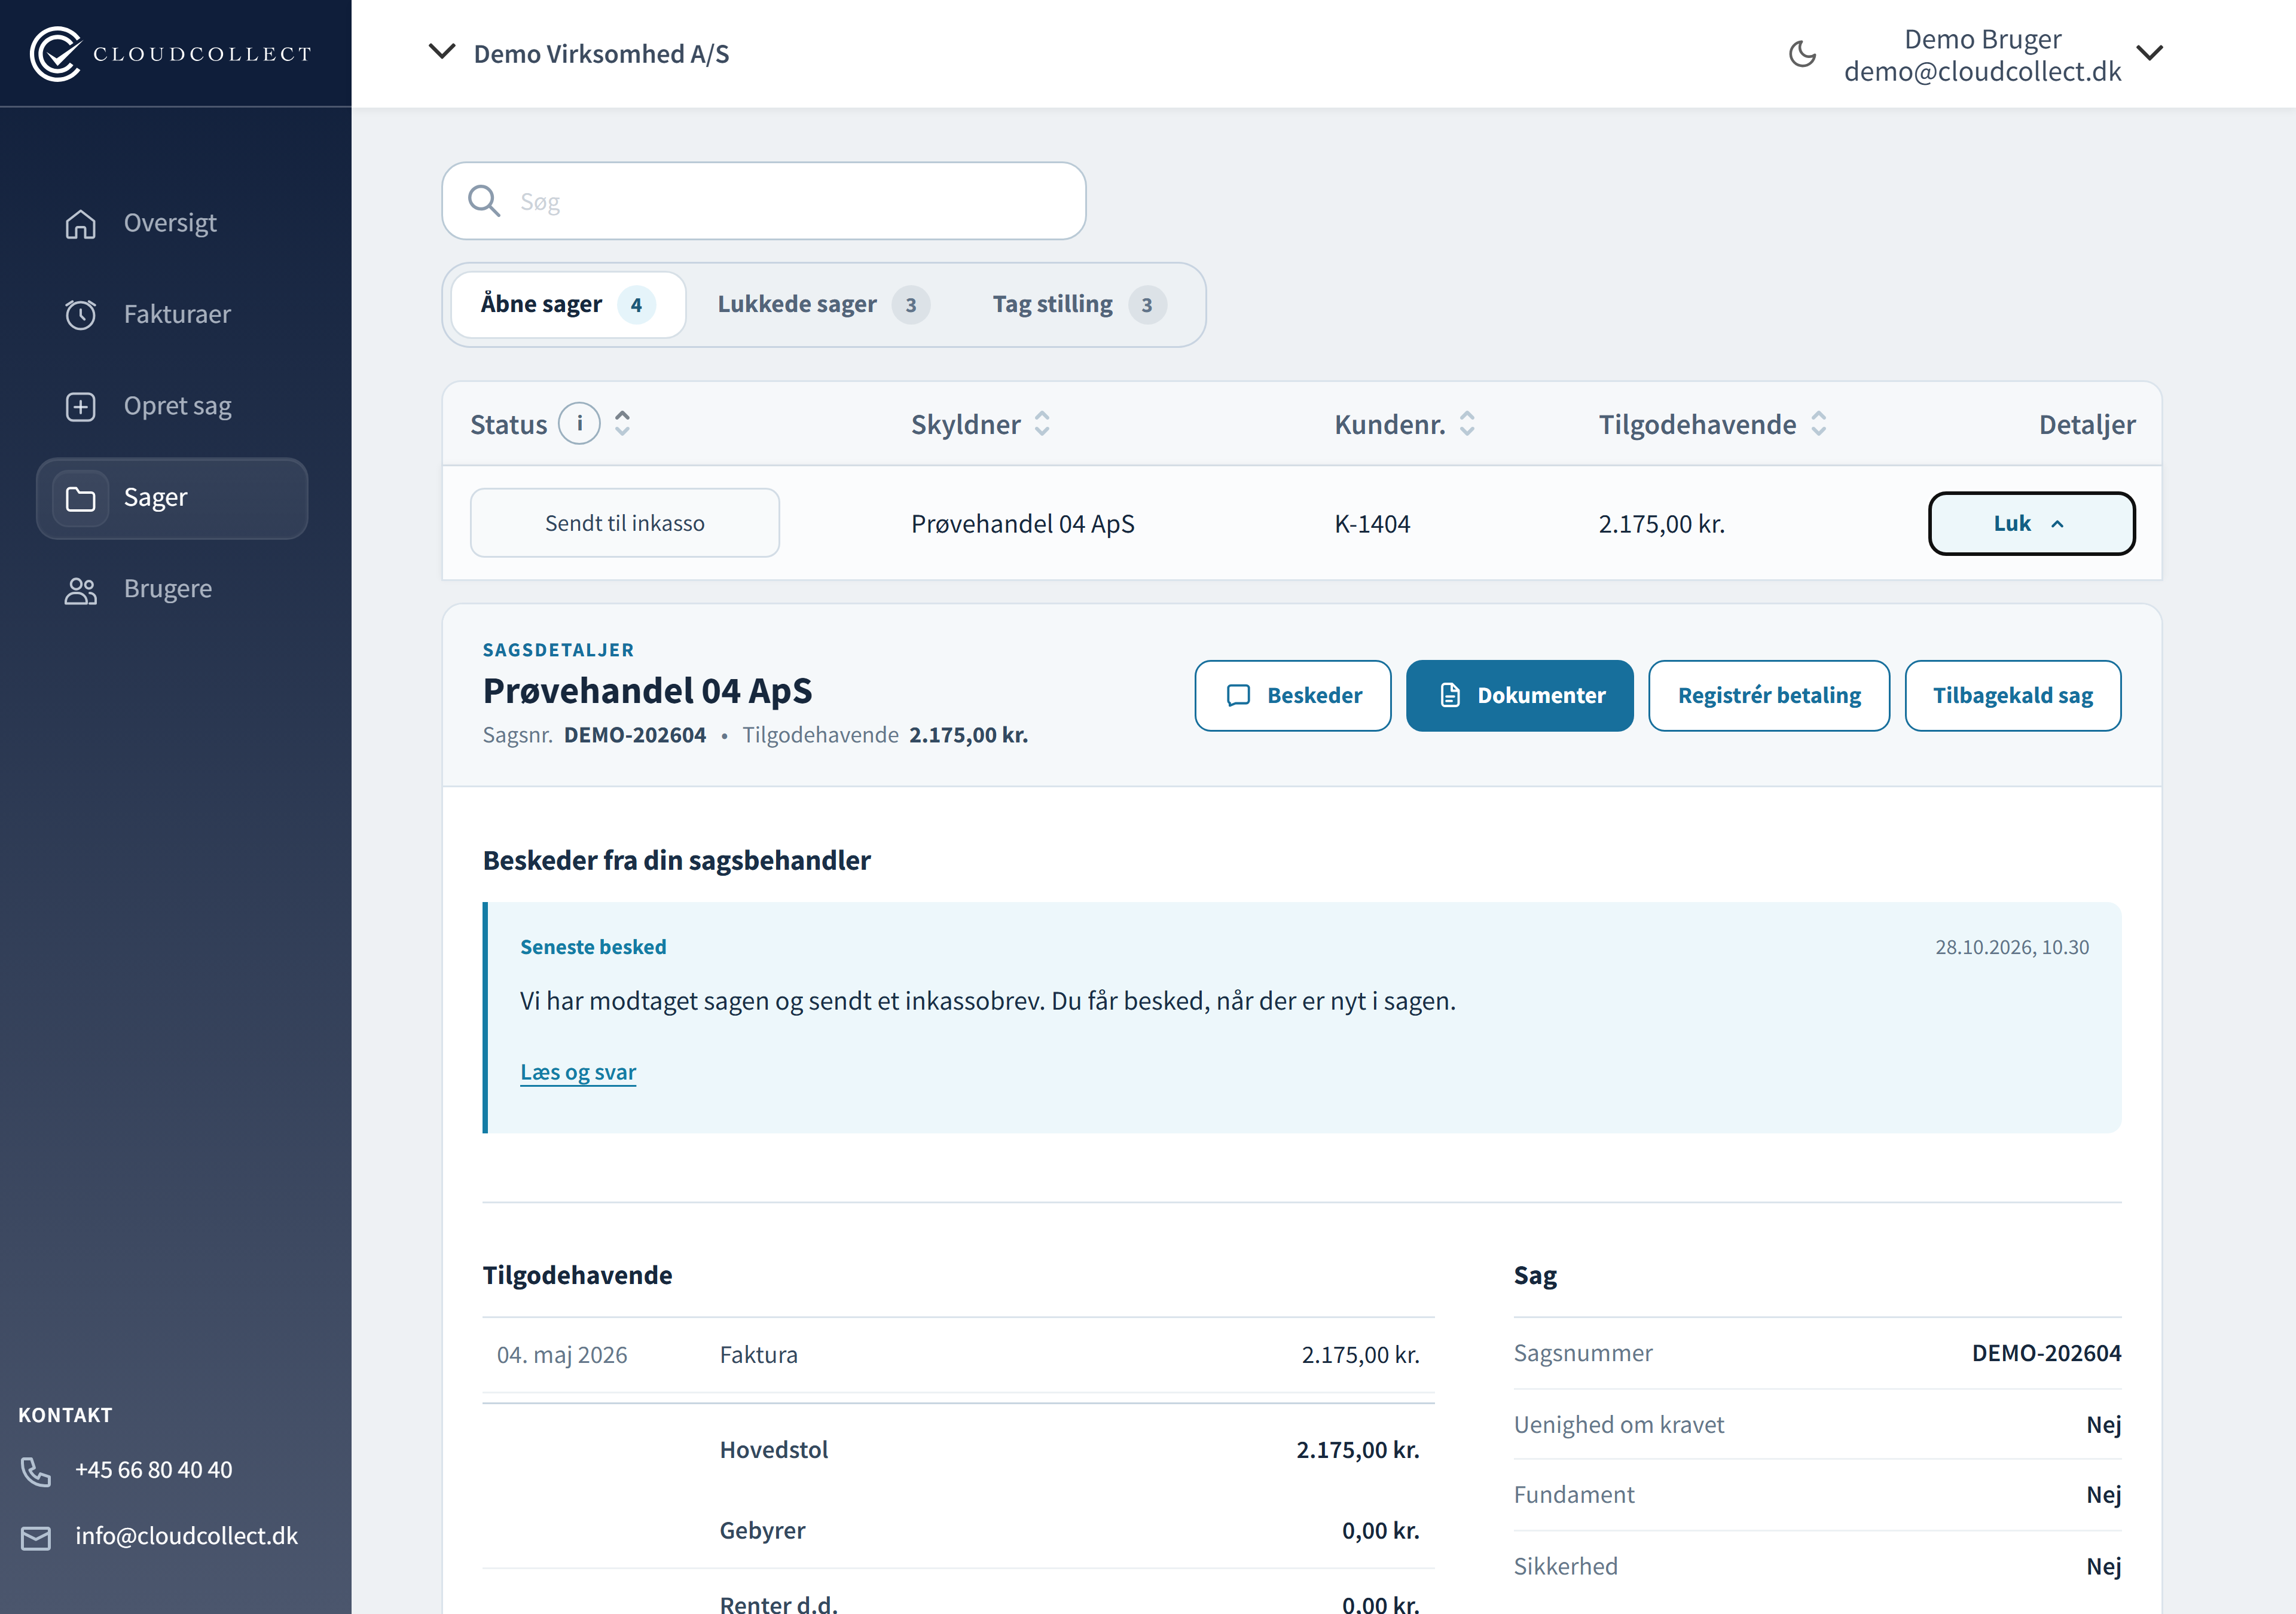The height and width of the screenshot is (1614, 2296).
Task: Select the Åbne sager tab
Action: [x=568, y=304]
